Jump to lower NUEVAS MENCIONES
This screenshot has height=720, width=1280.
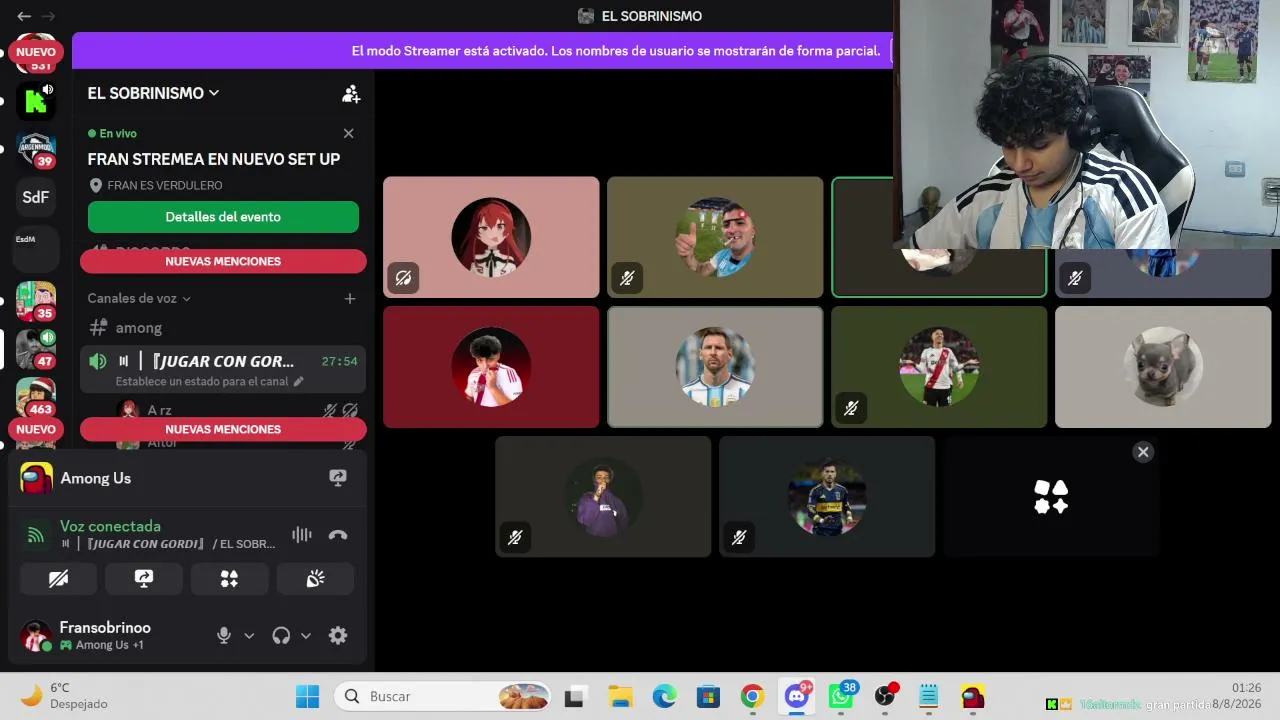point(223,429)
